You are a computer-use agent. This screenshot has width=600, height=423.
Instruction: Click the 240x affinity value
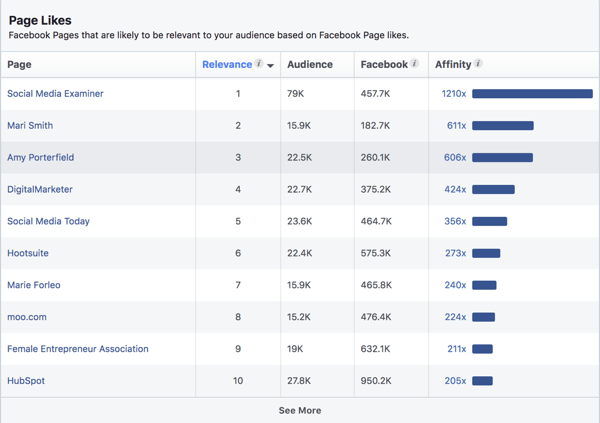pos(455,285)
